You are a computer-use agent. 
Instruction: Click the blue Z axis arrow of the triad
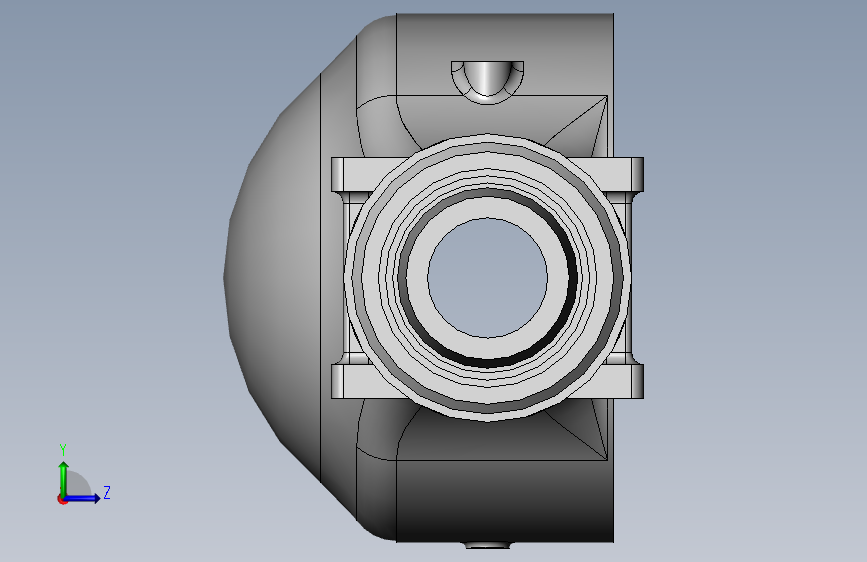coord(82,498)
